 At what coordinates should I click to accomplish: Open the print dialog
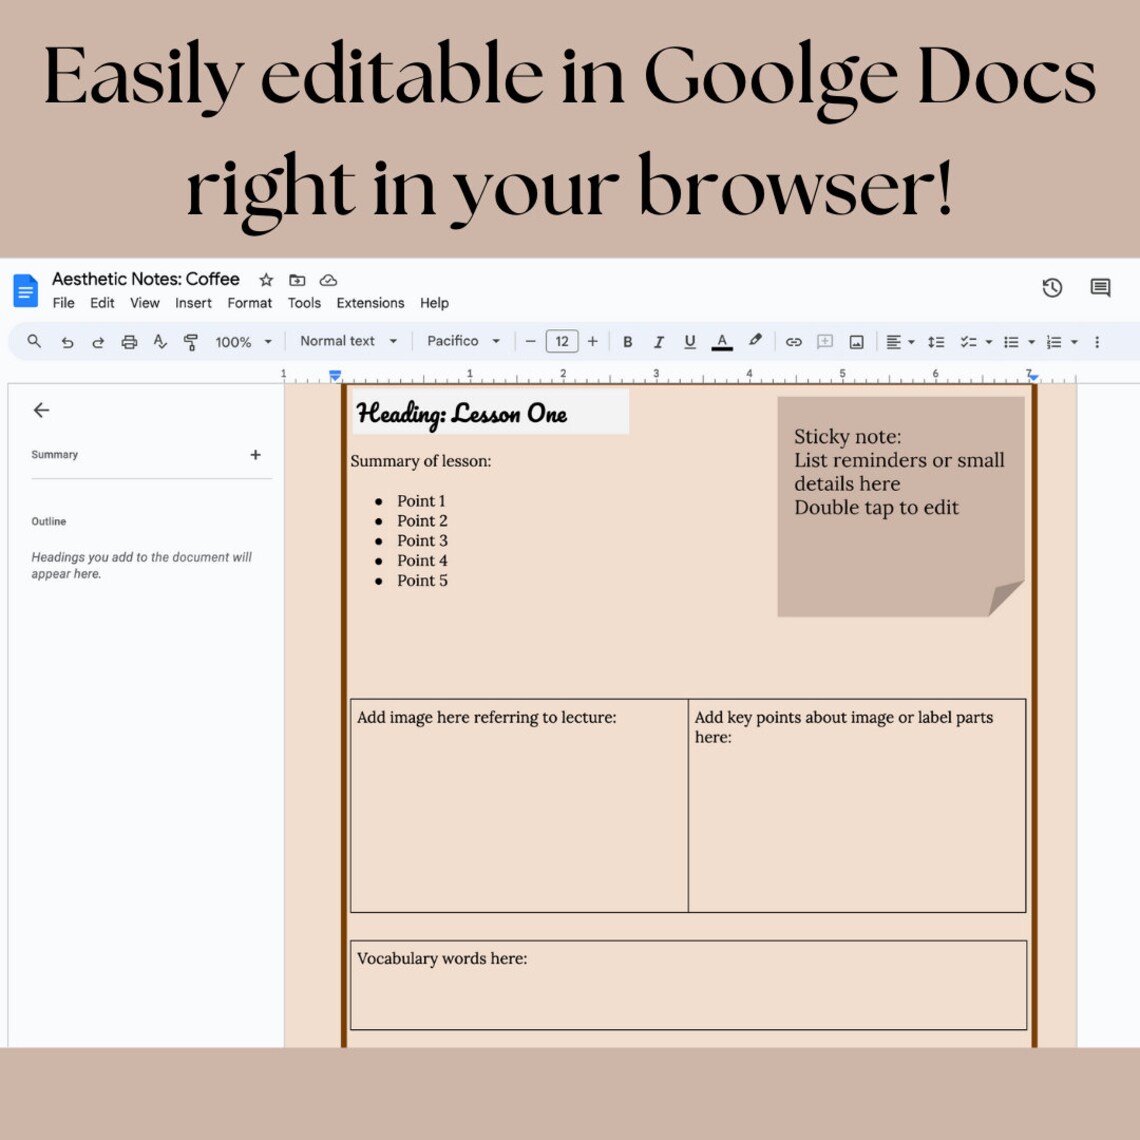[129, 341]
